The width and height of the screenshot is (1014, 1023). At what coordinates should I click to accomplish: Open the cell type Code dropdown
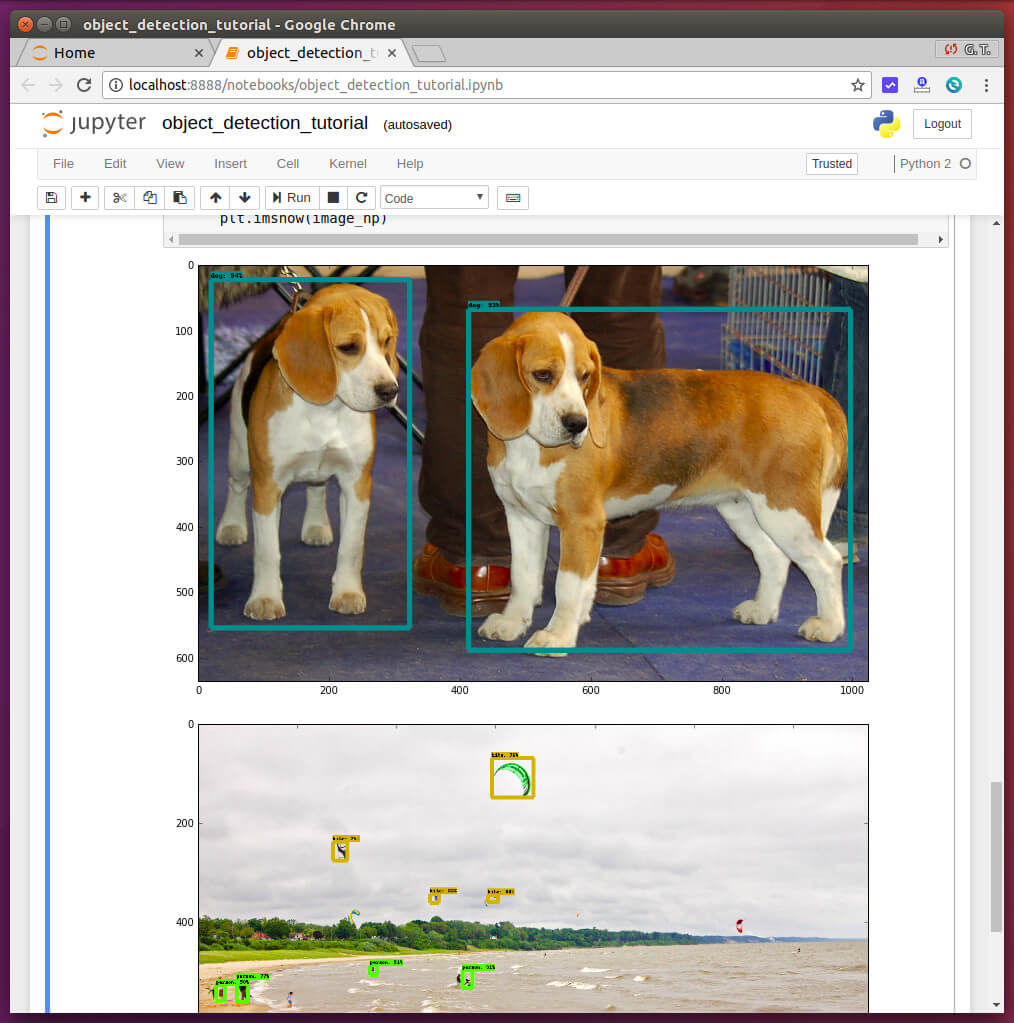click(x=434, y=198)
